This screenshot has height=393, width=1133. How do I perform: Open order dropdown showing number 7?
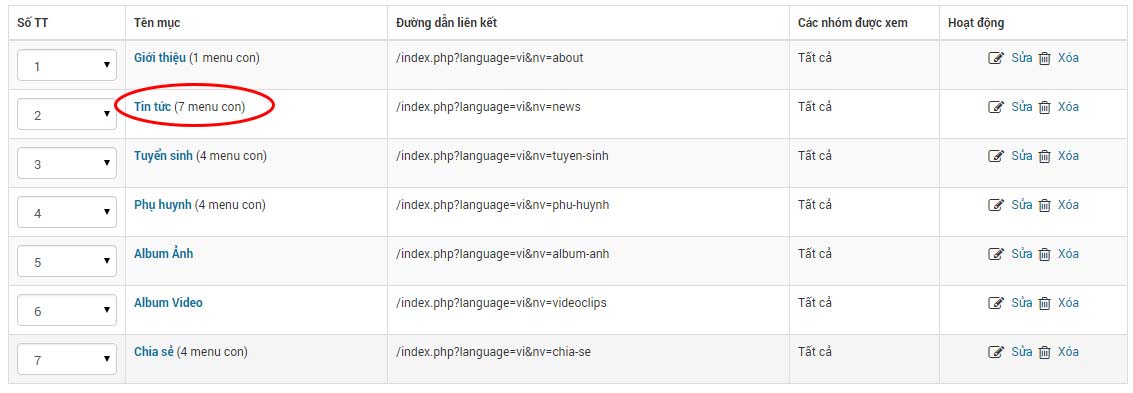[x=66, y=359]
